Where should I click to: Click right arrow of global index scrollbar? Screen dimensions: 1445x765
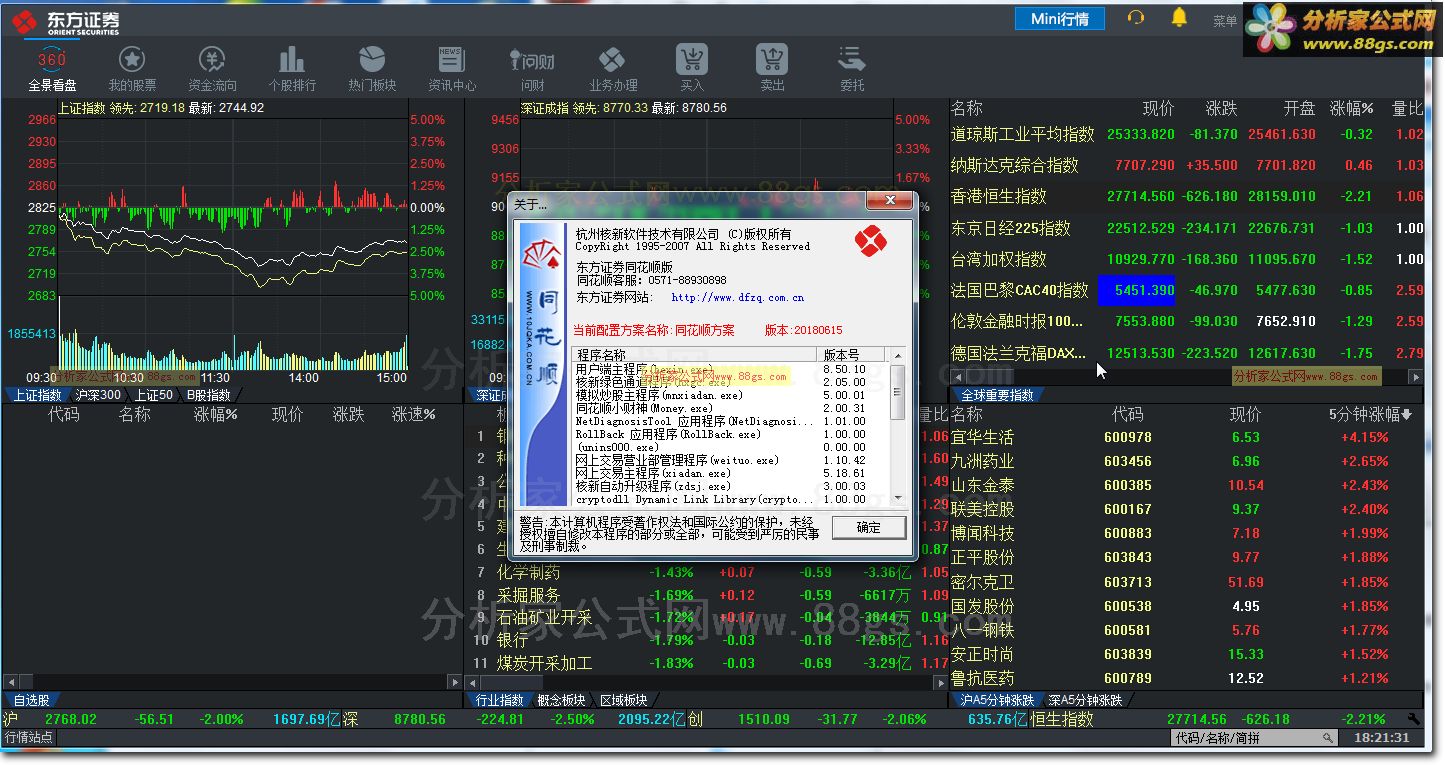[x=1415, y=377]
